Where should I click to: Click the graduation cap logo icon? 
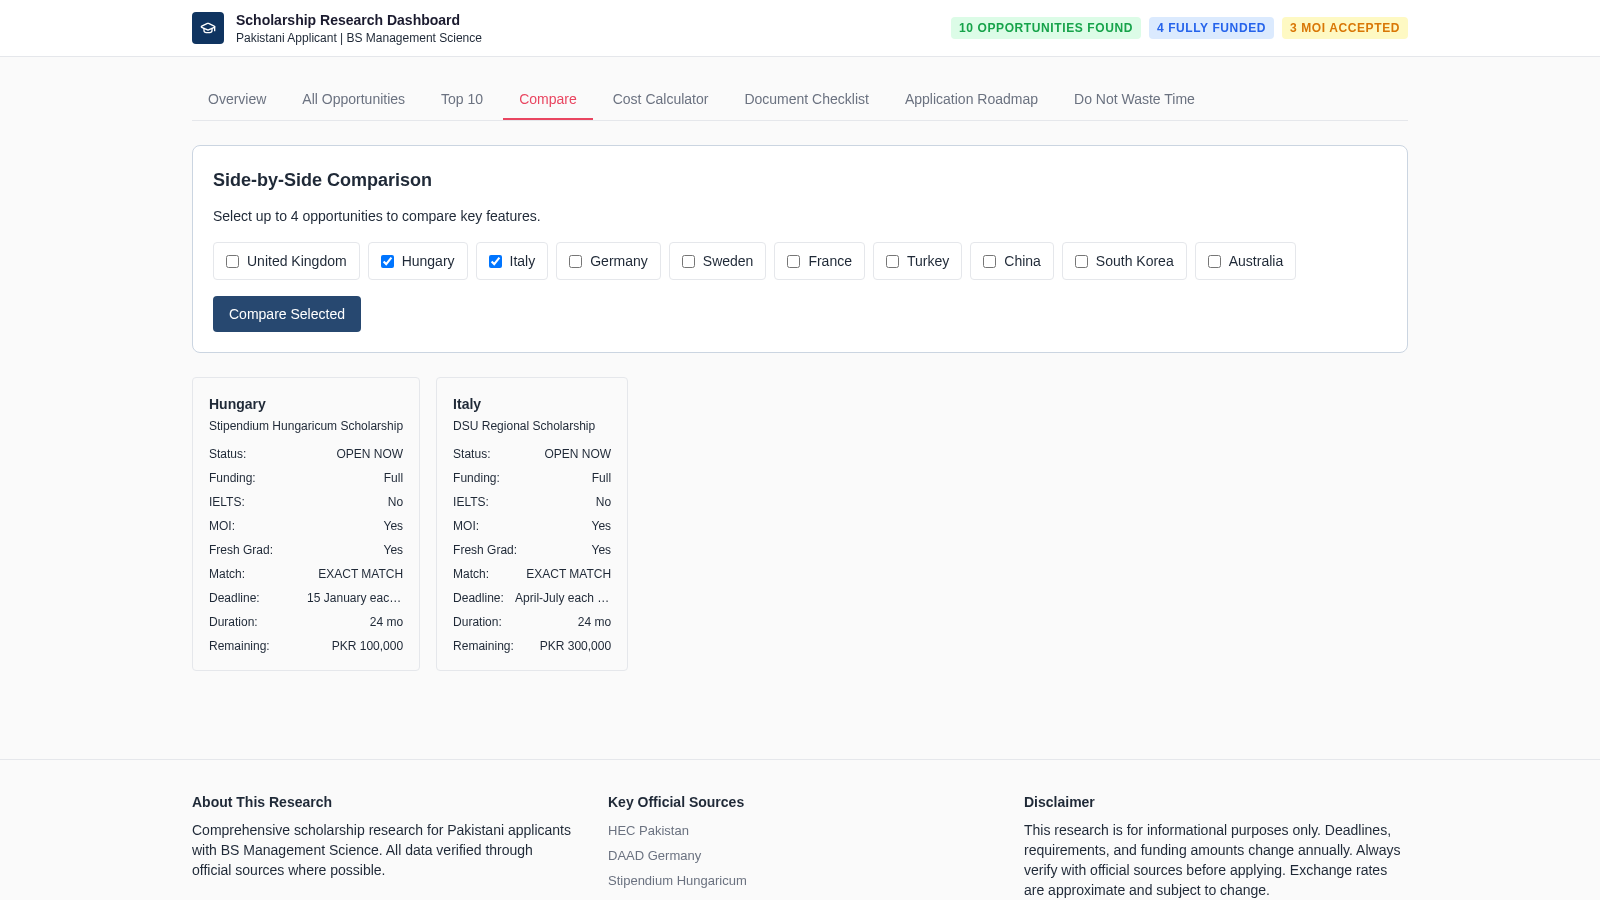point(208,28)
